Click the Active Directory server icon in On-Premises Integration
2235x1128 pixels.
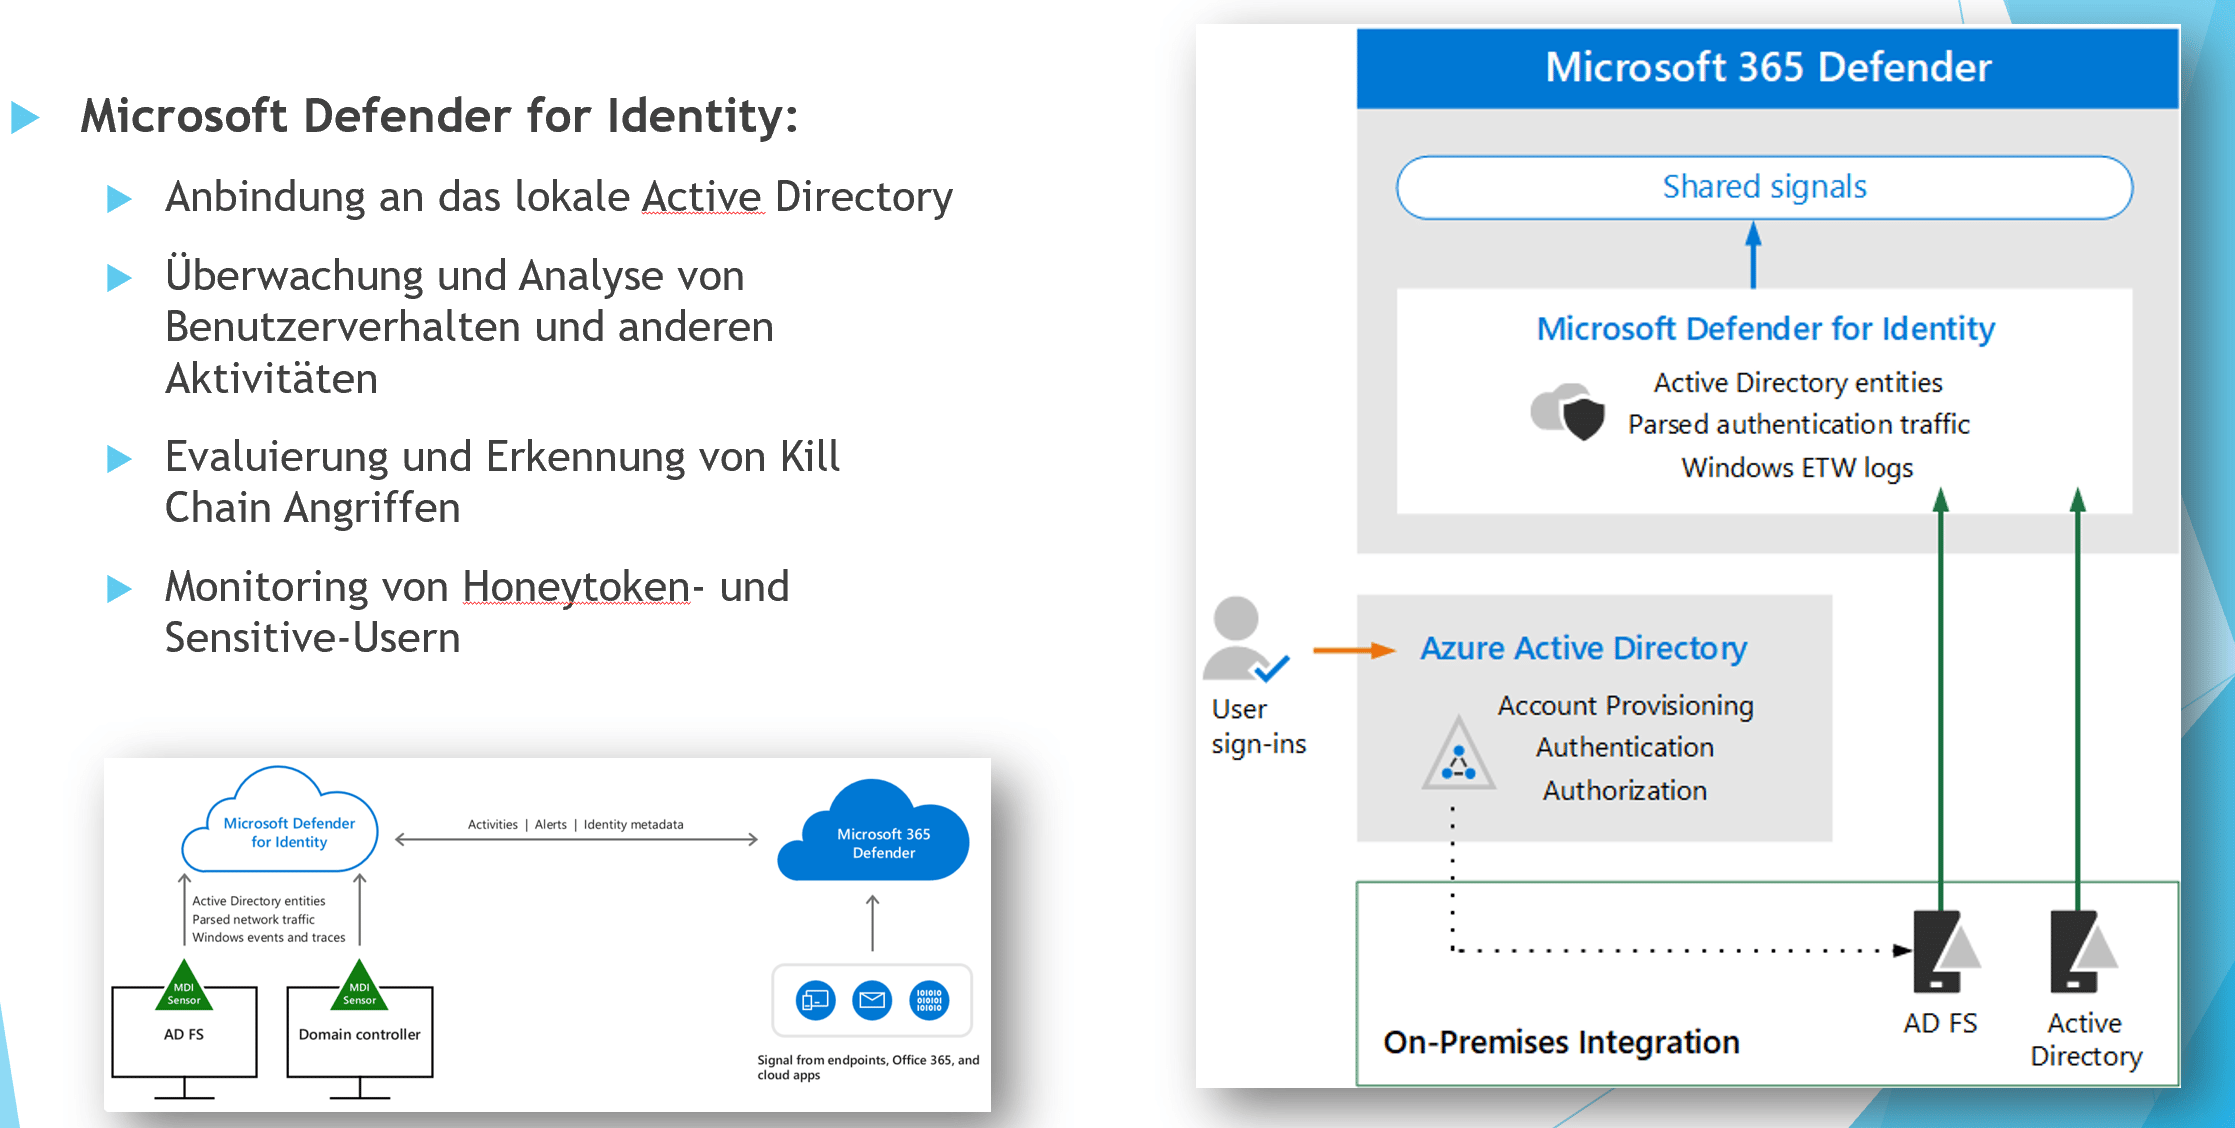(2083, 951)
